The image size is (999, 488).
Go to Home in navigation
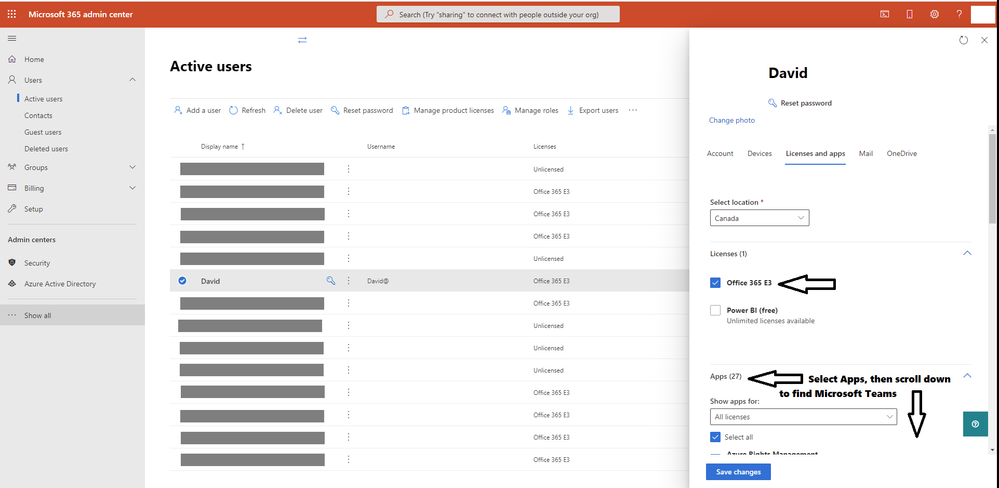[x=34, y=59]
